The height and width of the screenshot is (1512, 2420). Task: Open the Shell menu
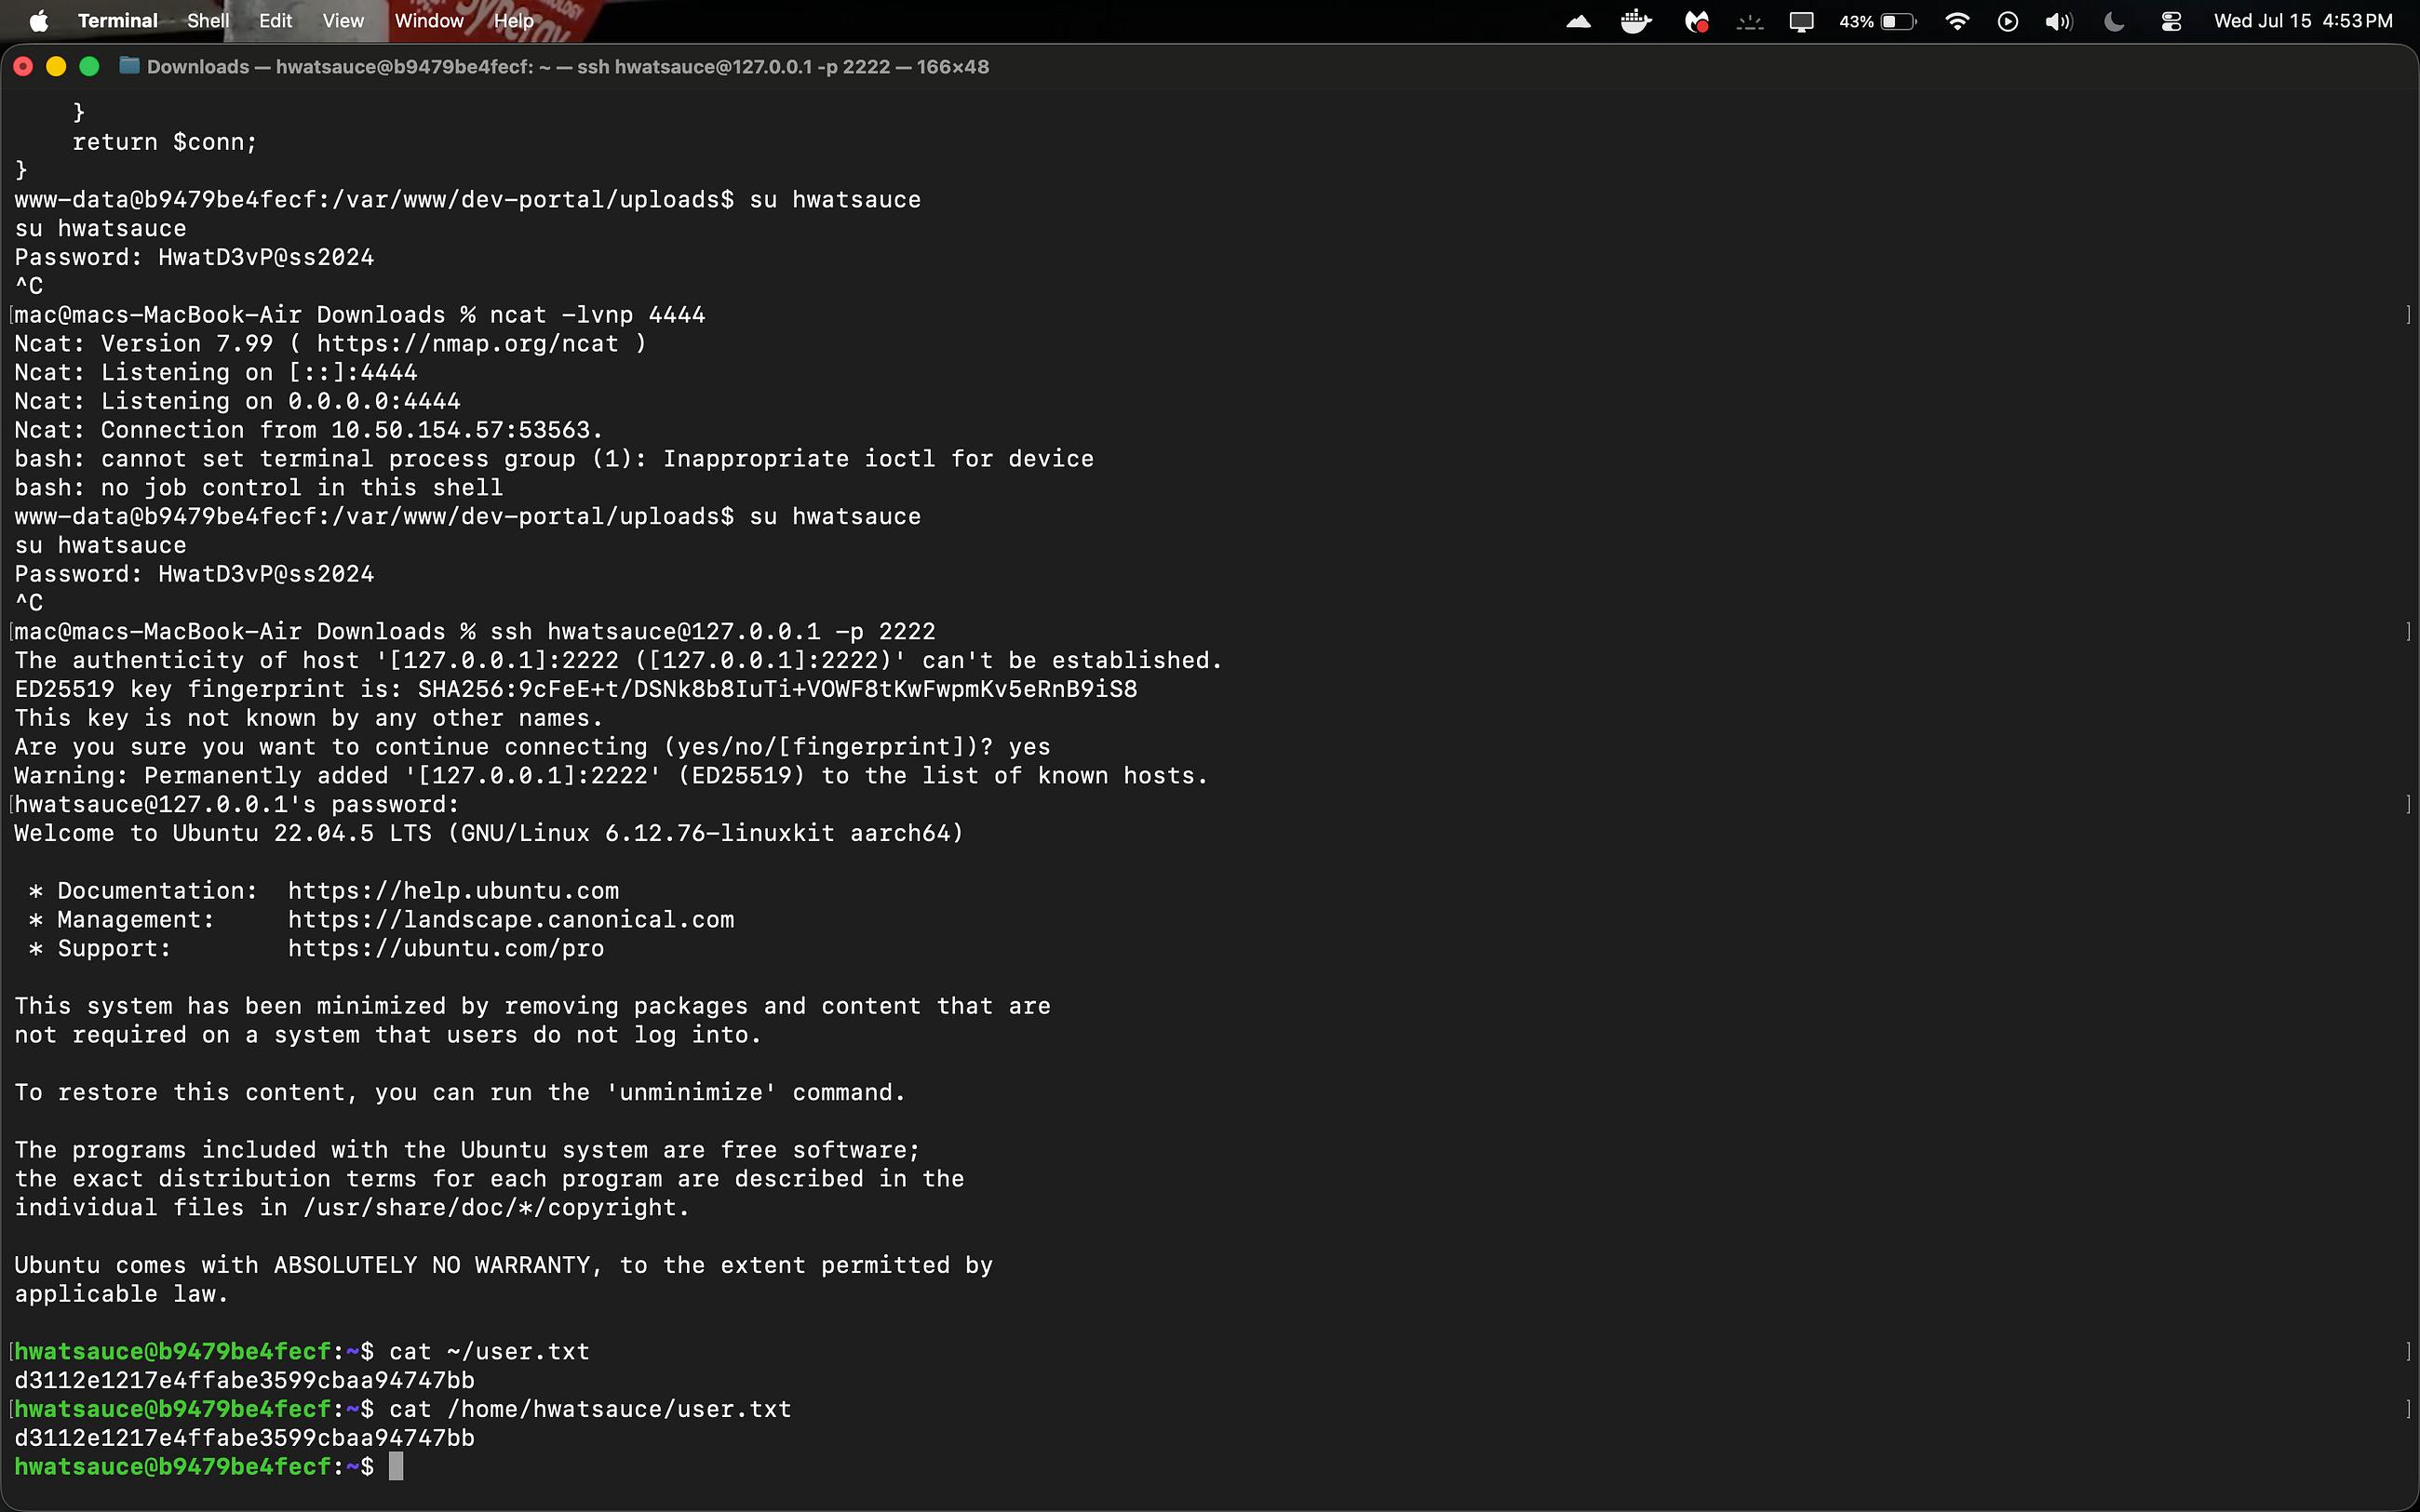click(208, 21)
